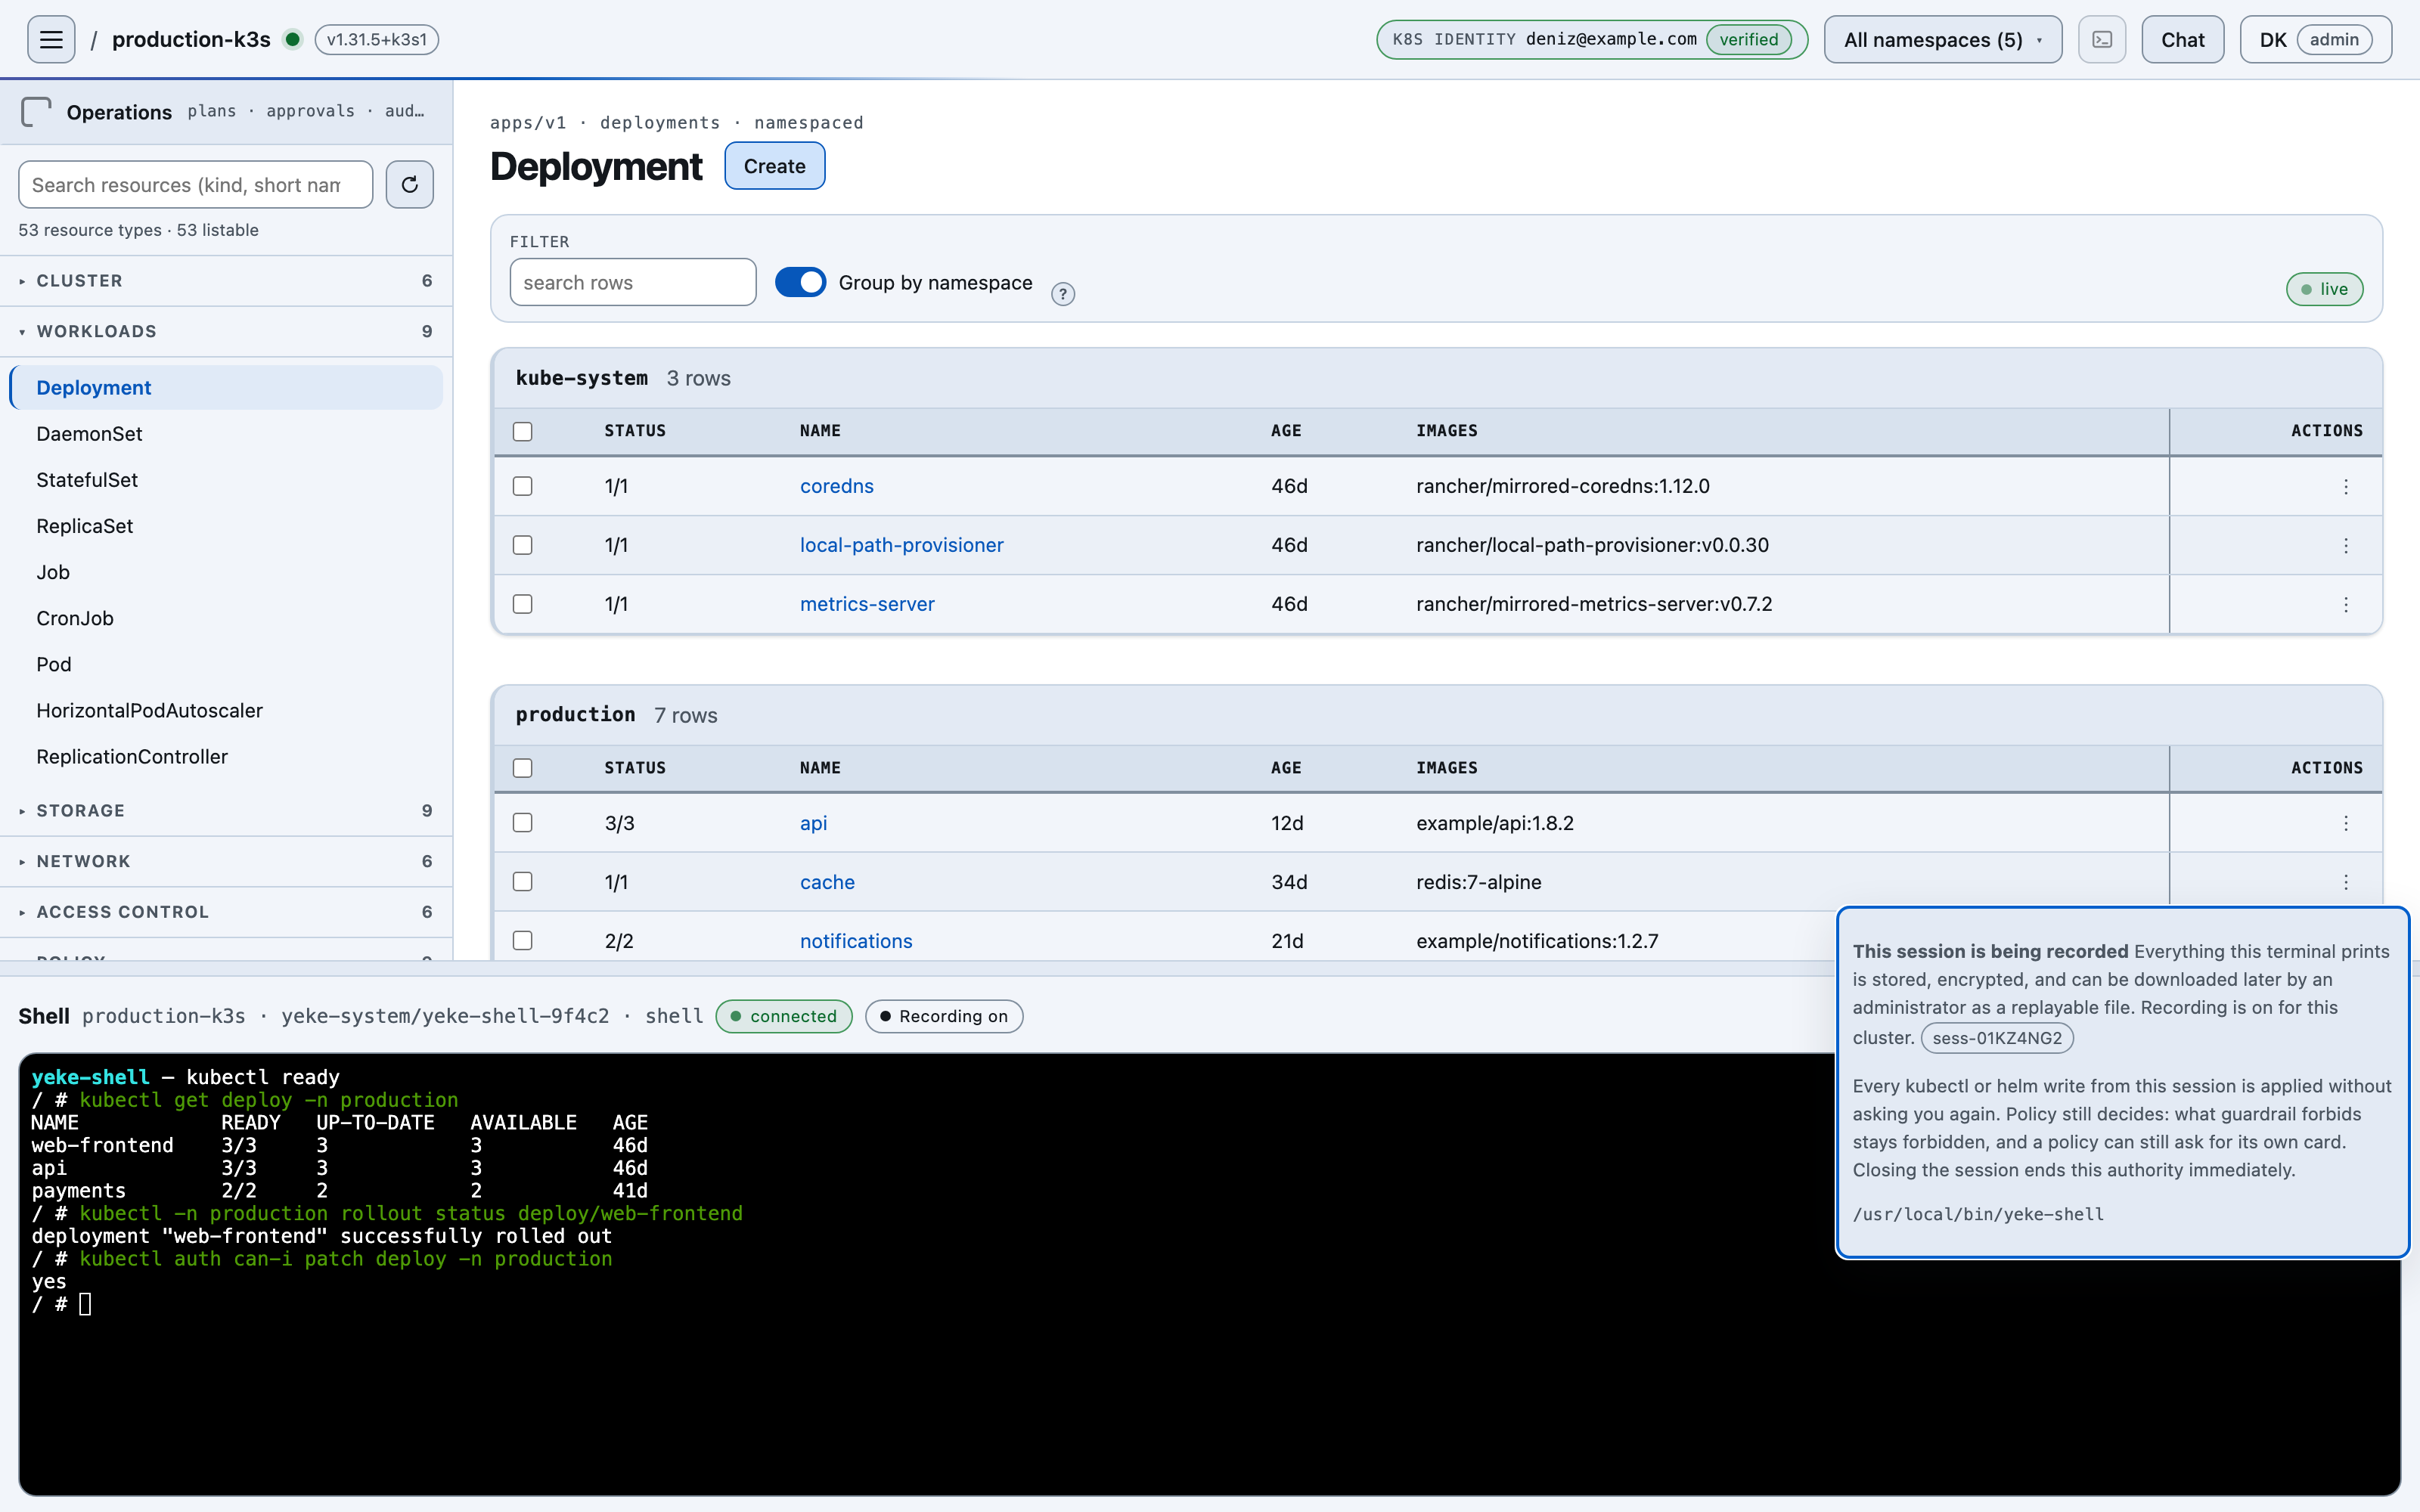2420x1512 pixels.
Task: Open the notifications deployment link
Action: (x=856, y=941)
